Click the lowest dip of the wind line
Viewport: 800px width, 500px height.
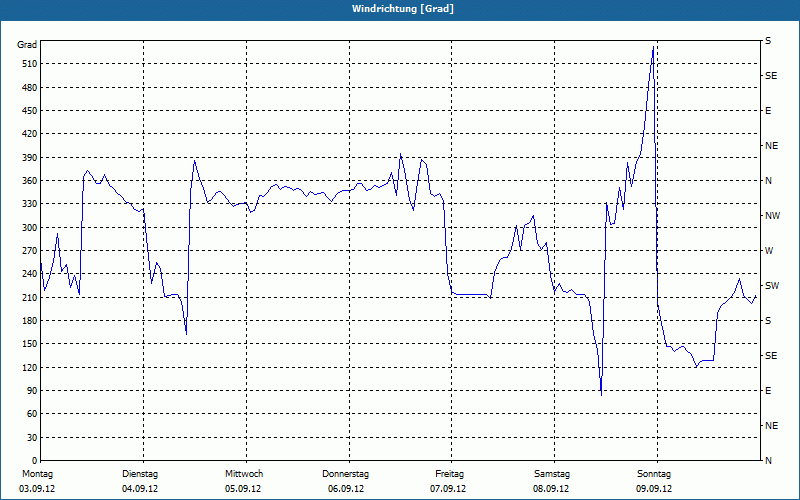(x=602, y=395)
